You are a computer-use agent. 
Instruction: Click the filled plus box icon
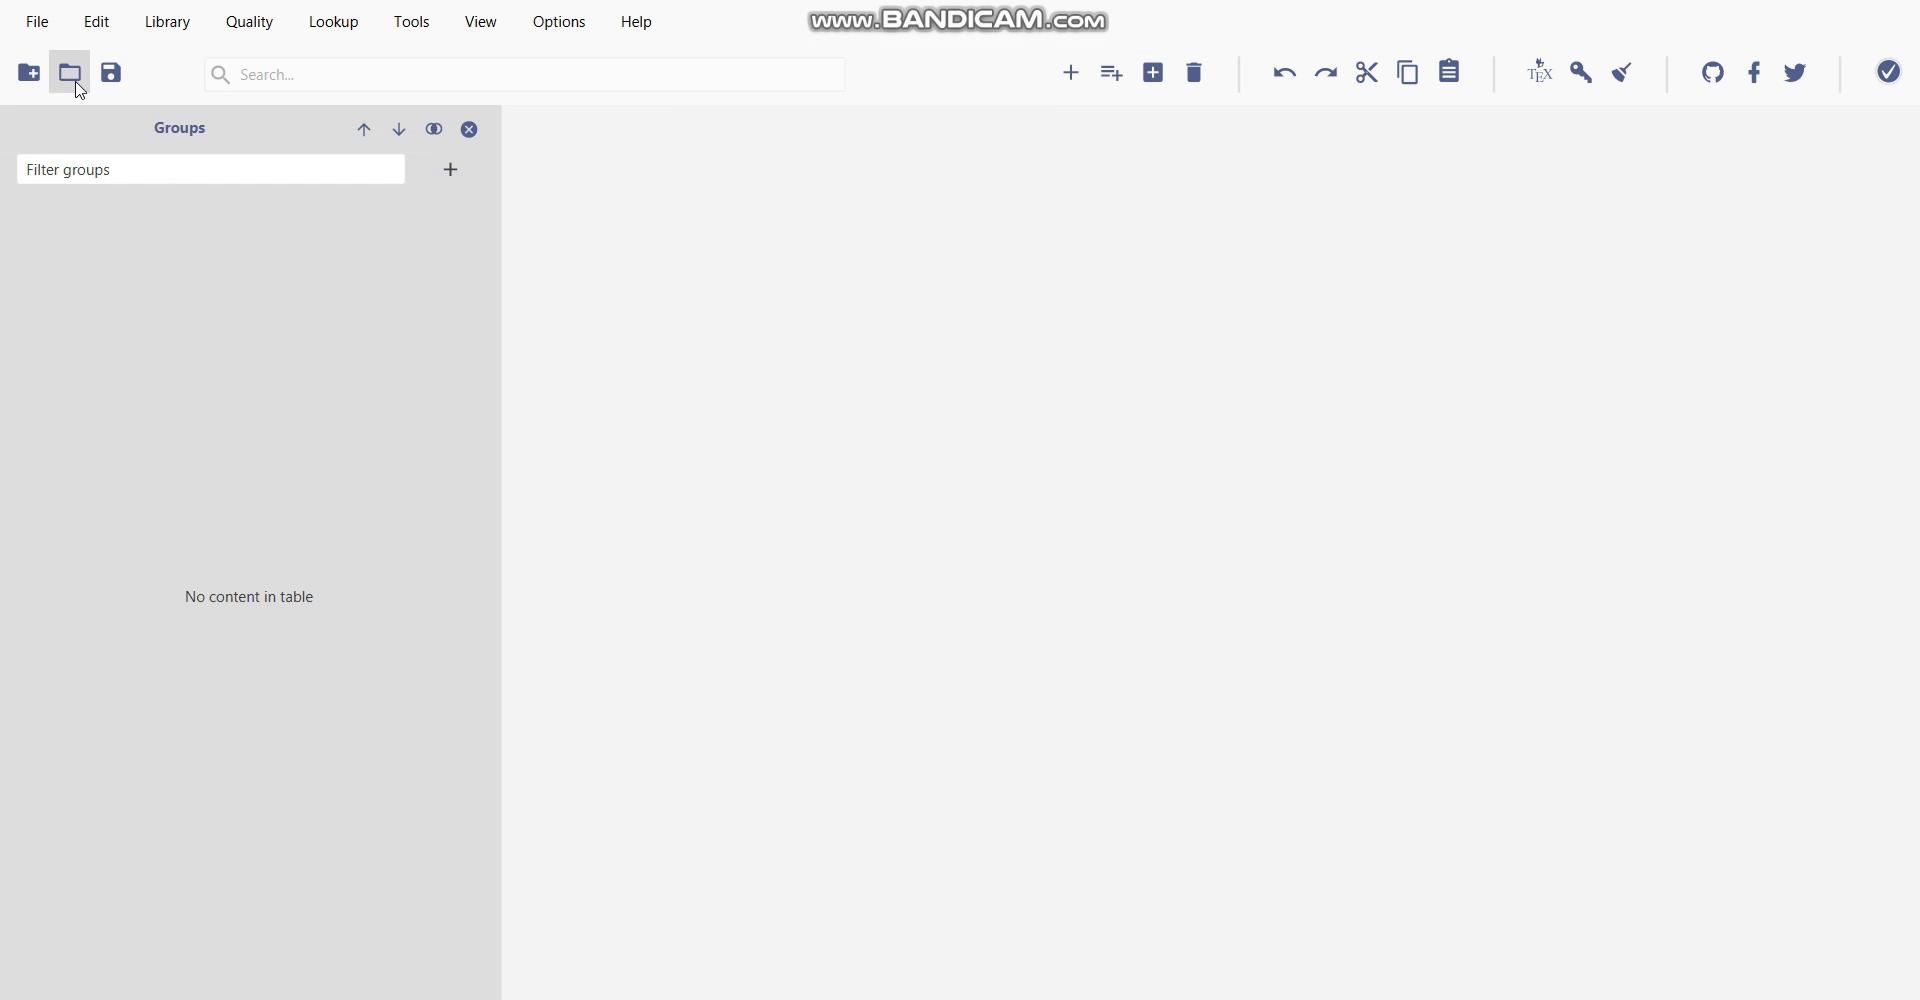point(1153,73)
